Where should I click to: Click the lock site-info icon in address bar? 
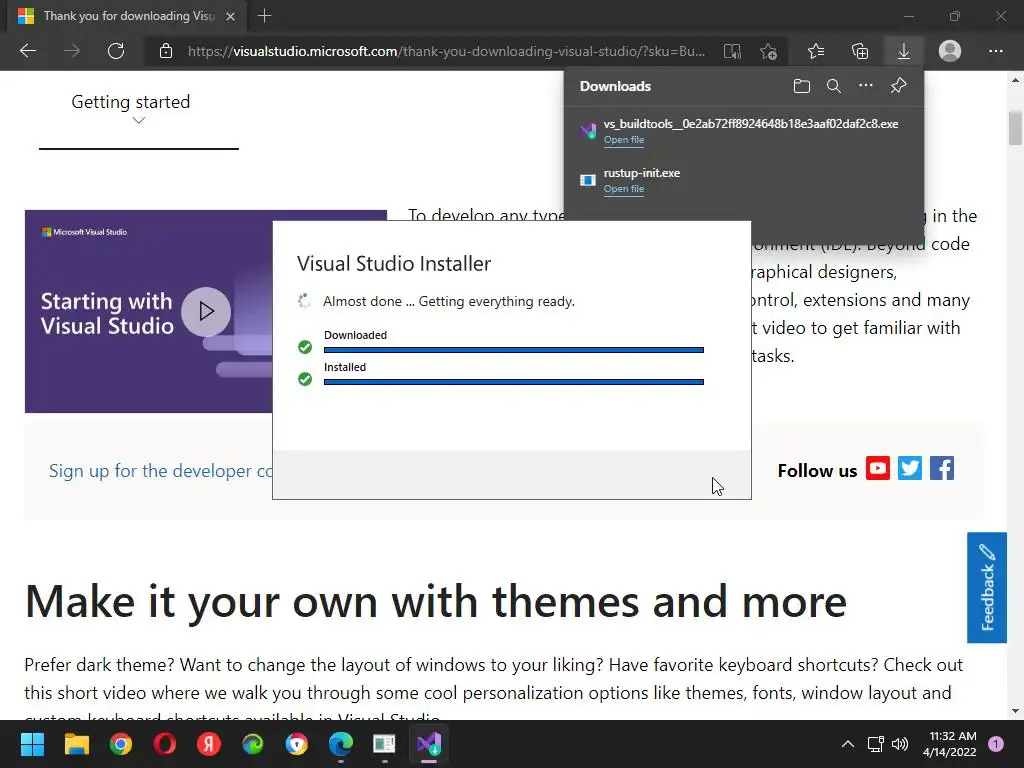tap(166, 51)
